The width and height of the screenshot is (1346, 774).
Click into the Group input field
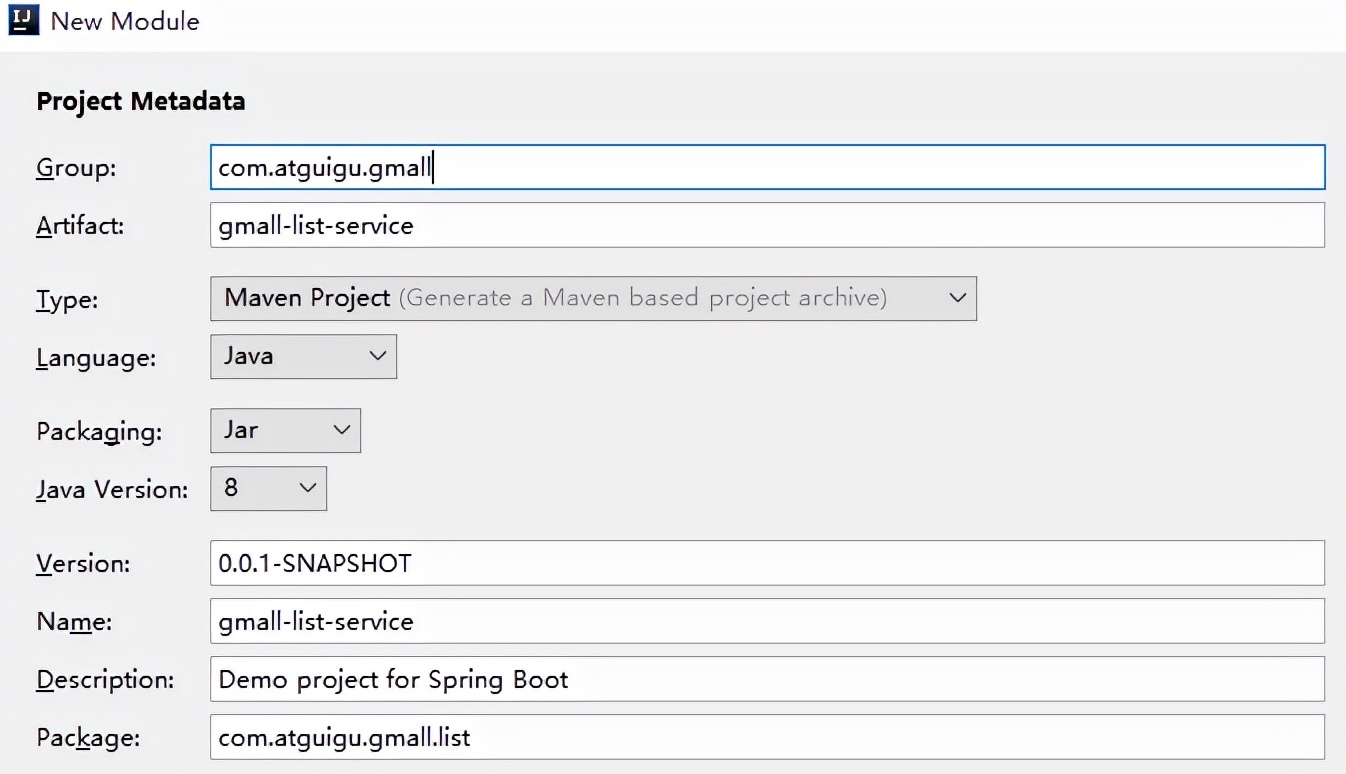point(767,168)
